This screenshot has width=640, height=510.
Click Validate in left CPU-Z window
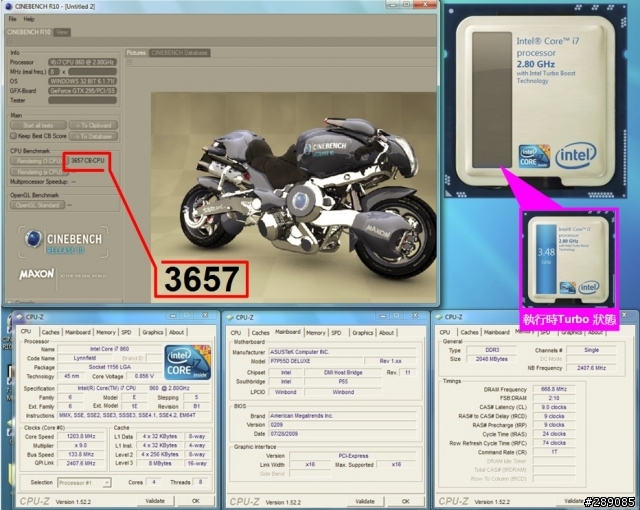click(155, 501)
